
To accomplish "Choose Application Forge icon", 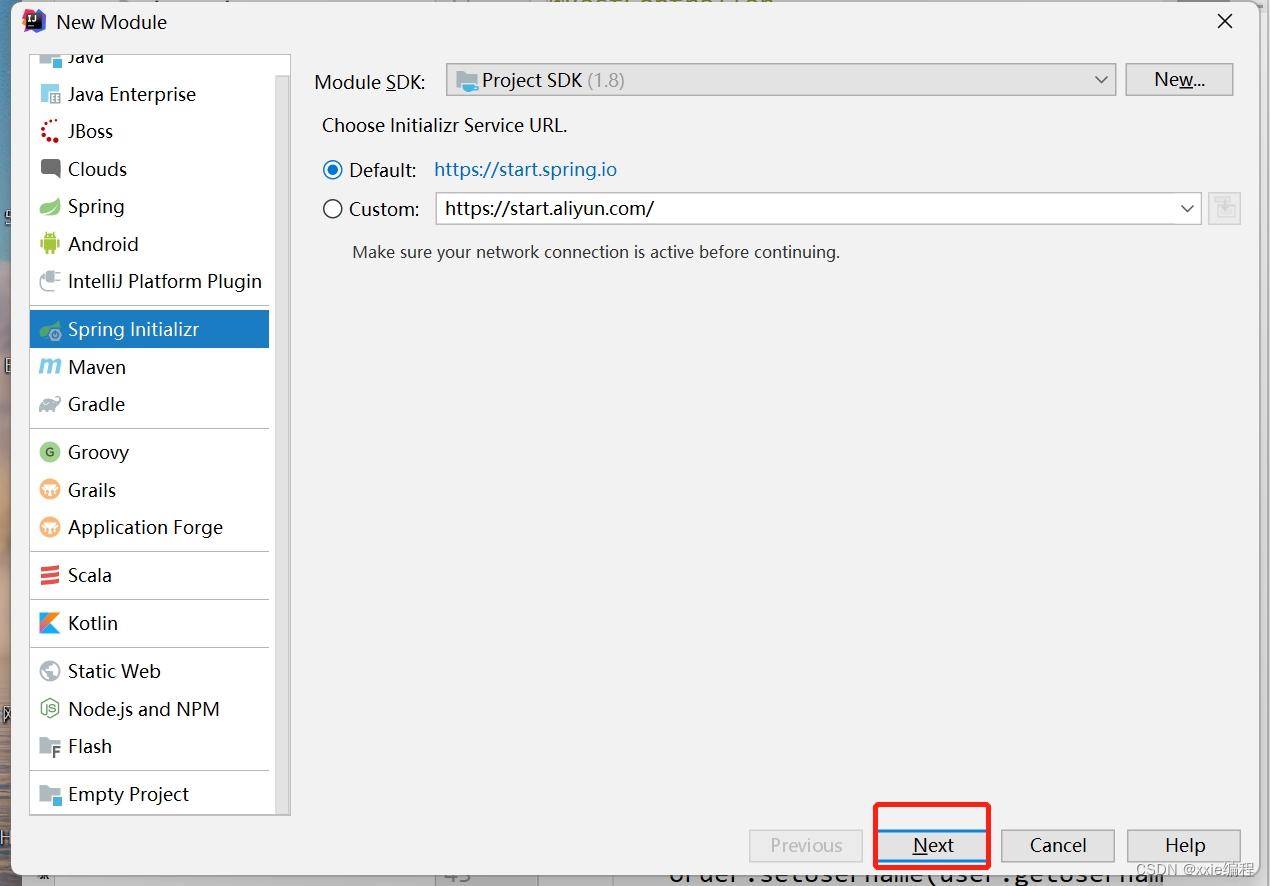I will [x=50, y=527].
